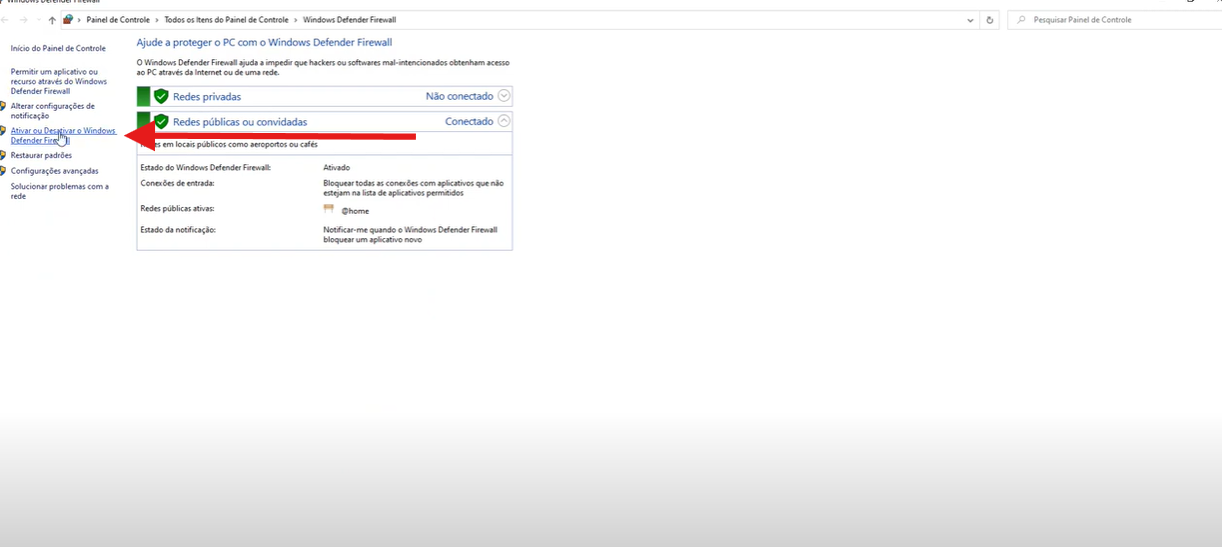
Task: Click the magnifier icon in the search box
Action: coord(1021,20)
